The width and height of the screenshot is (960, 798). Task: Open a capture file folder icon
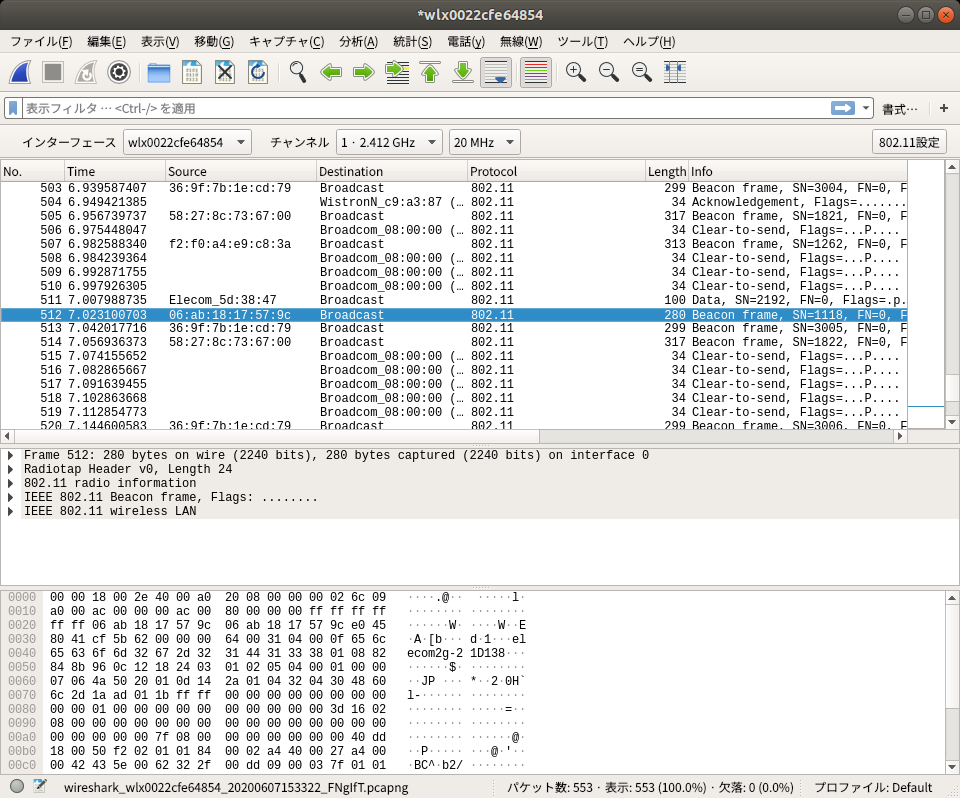[159, 72]
